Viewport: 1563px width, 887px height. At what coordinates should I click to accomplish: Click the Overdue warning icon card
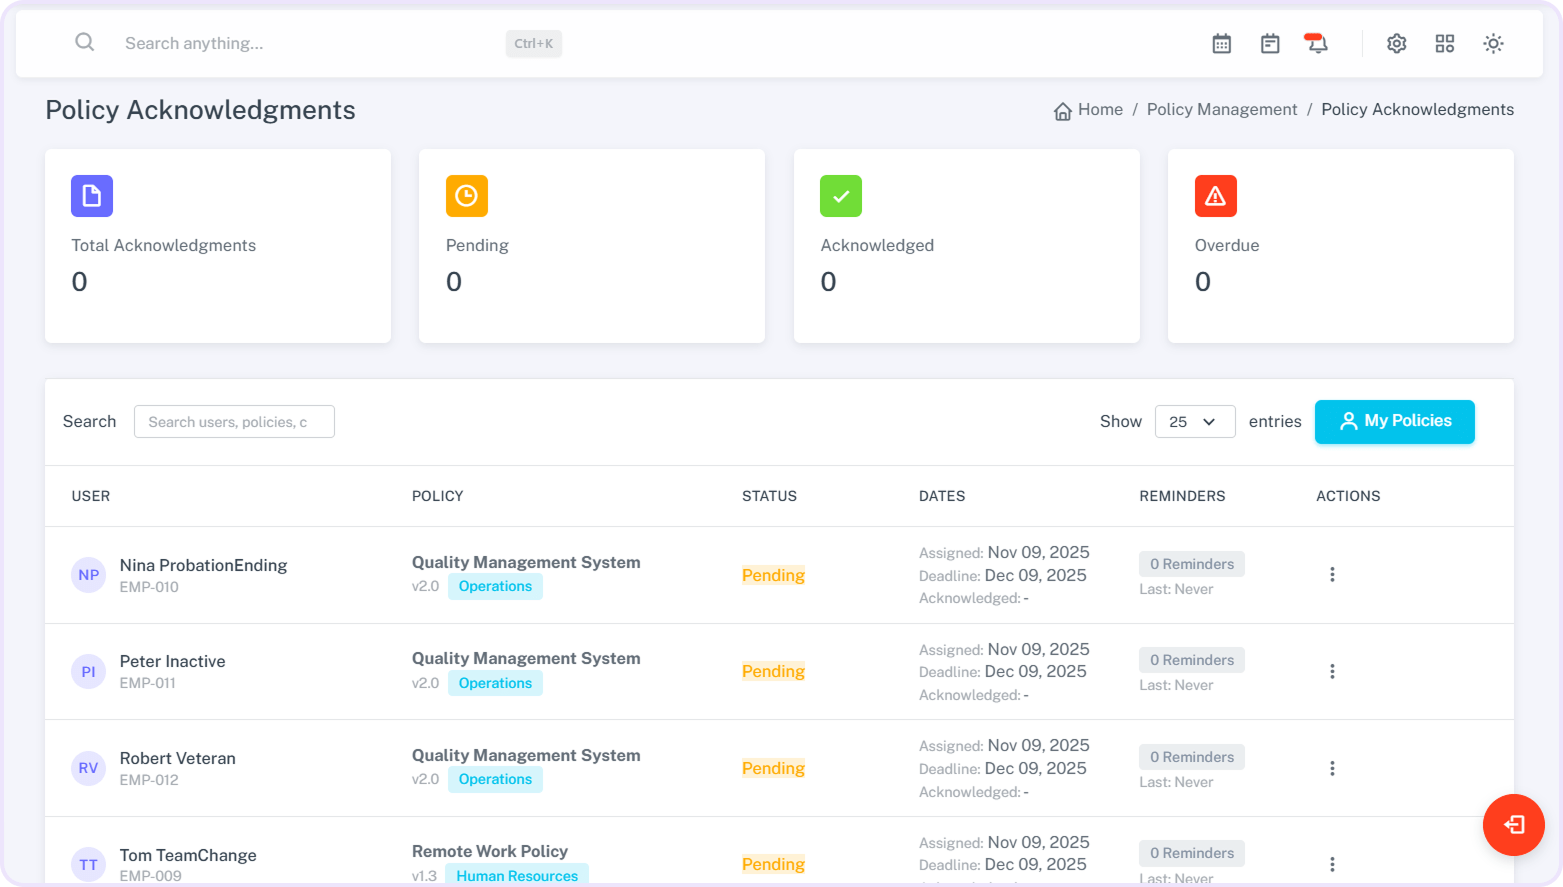1215,196
